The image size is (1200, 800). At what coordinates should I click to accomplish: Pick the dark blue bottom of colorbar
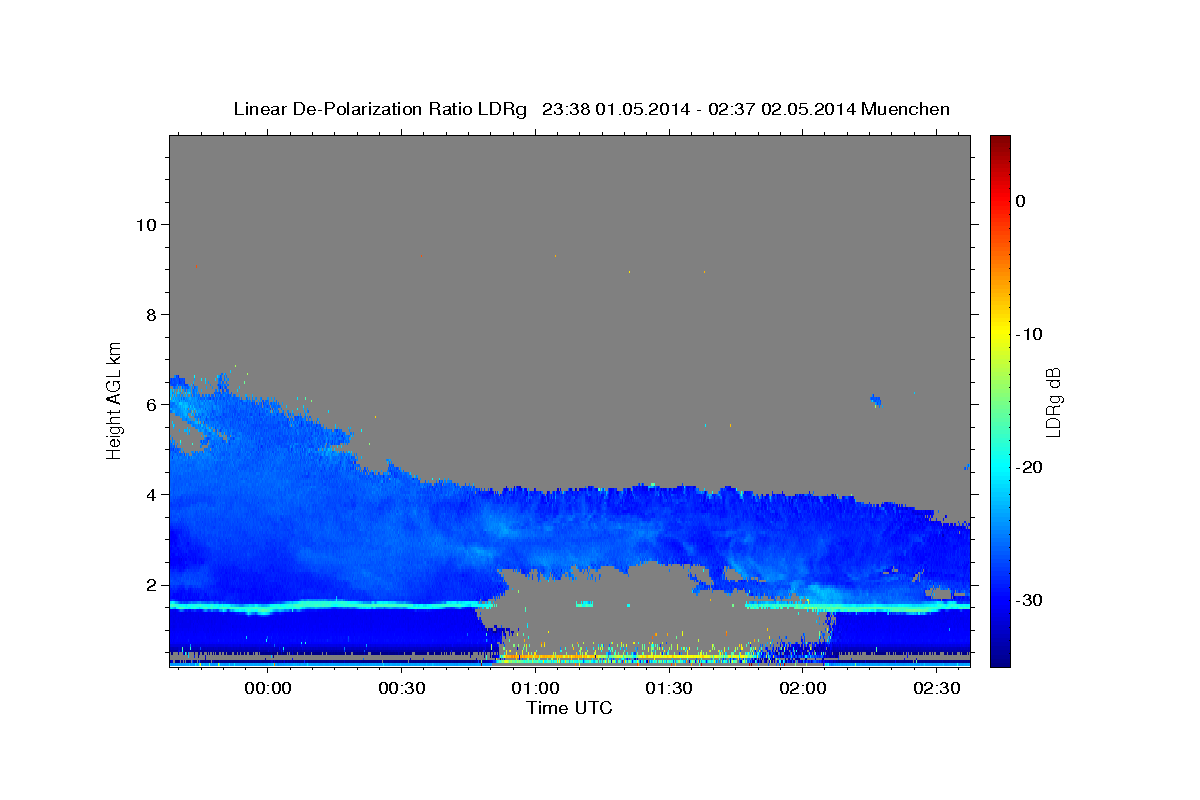[x=1000, y=658]
